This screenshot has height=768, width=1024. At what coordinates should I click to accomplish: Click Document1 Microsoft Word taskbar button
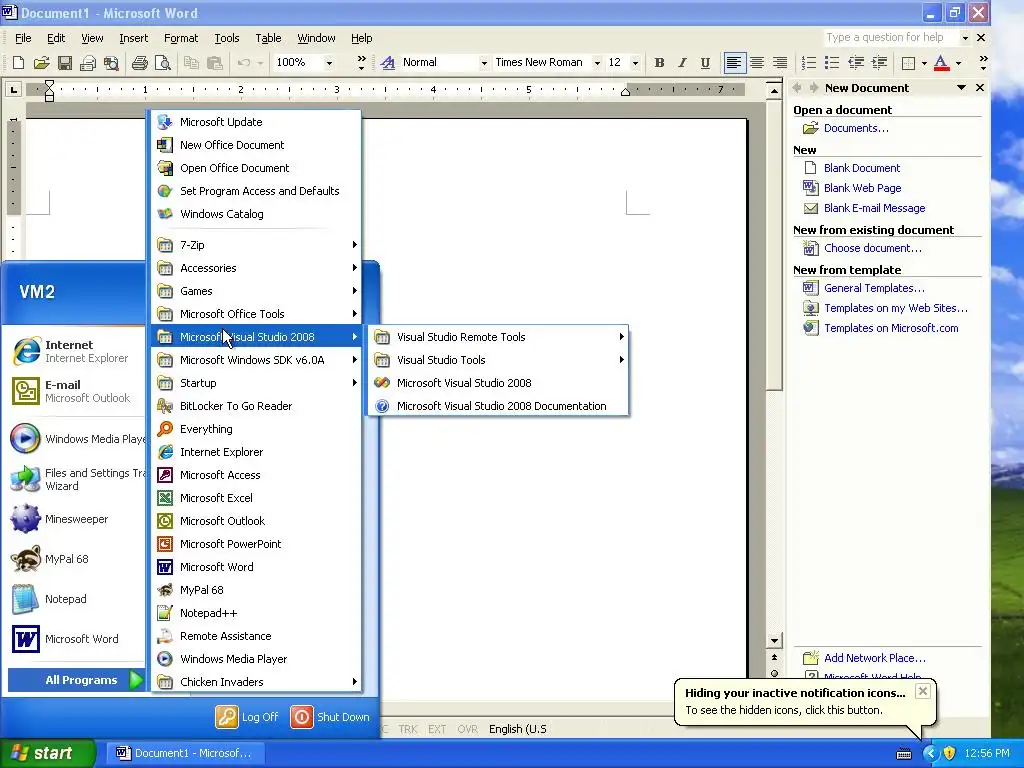tap(184, 753)
